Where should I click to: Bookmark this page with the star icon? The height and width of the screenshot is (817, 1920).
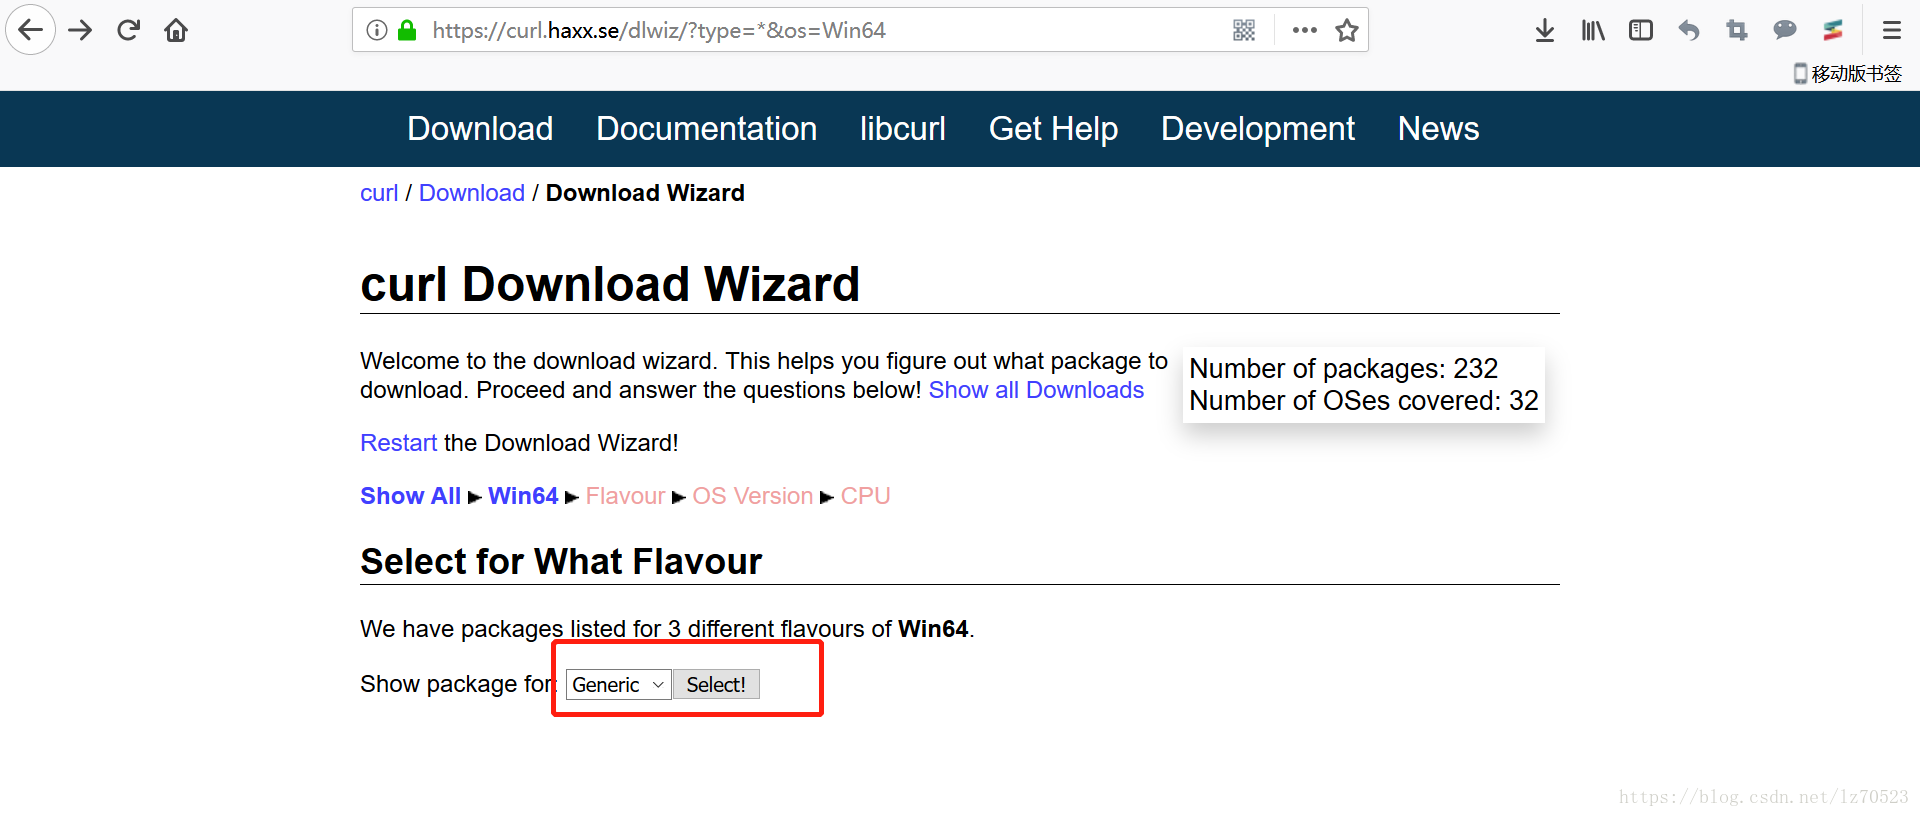[1347, 30]
